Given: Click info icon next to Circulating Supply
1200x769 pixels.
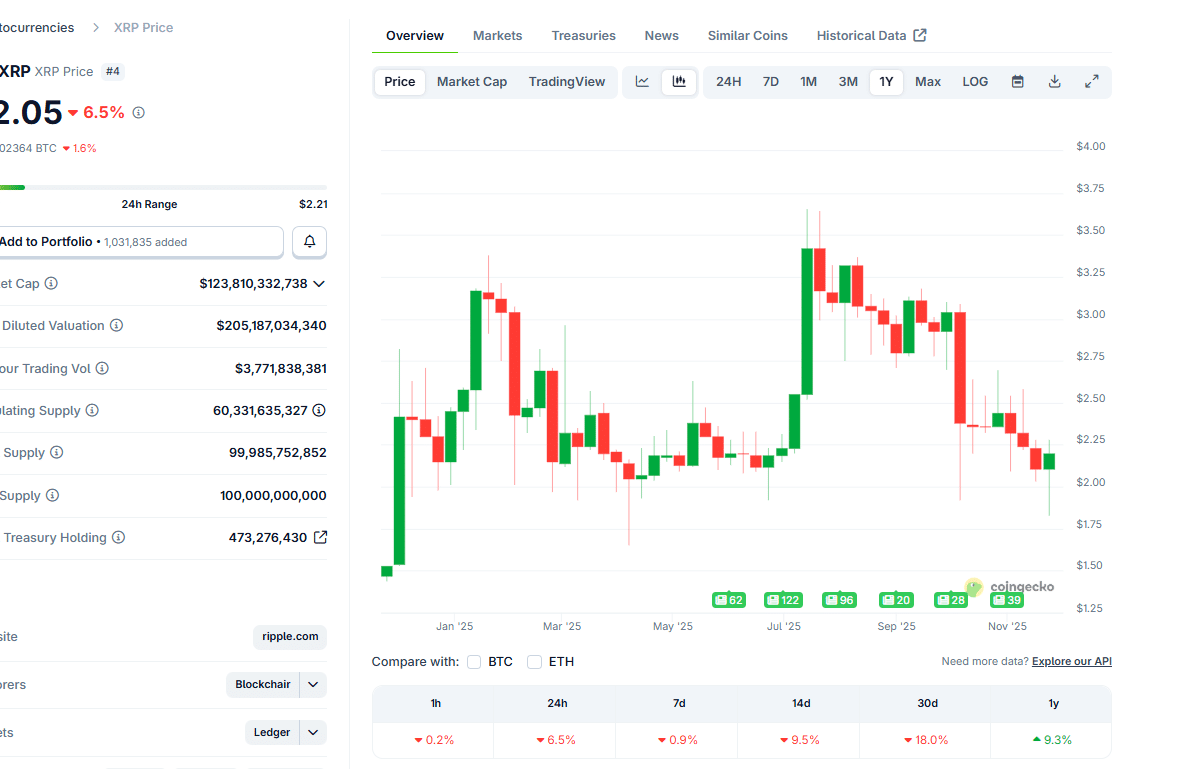Looking at the screenshot, I should coord(92,411).
